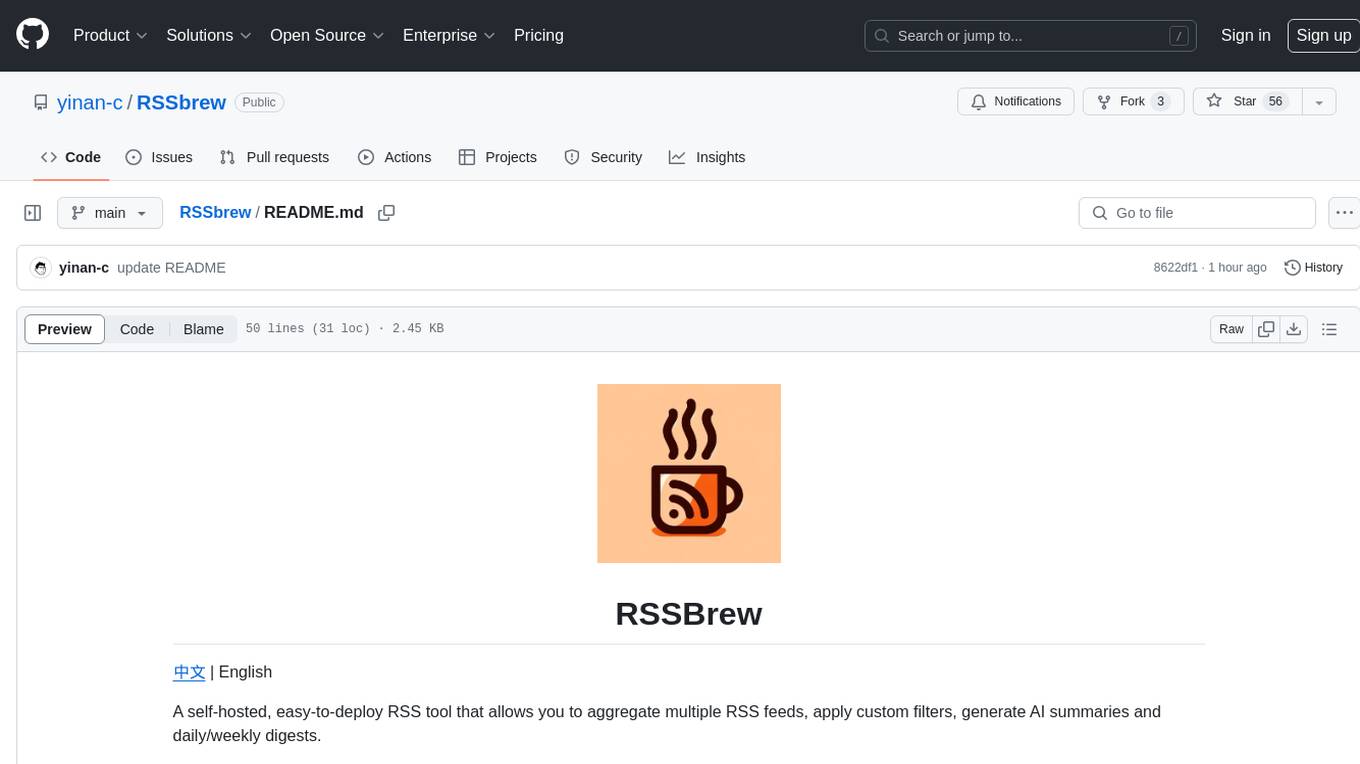Open commit author yinan-c link
The image size is (1360, 764).
(x=84, y=268)
